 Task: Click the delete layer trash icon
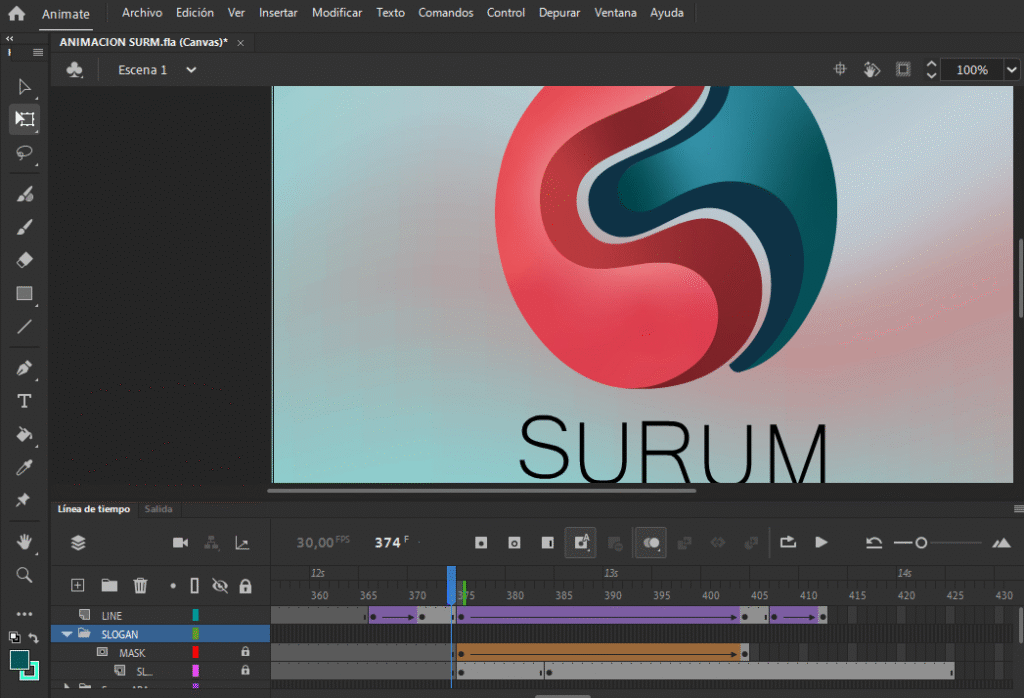point(141,586)
